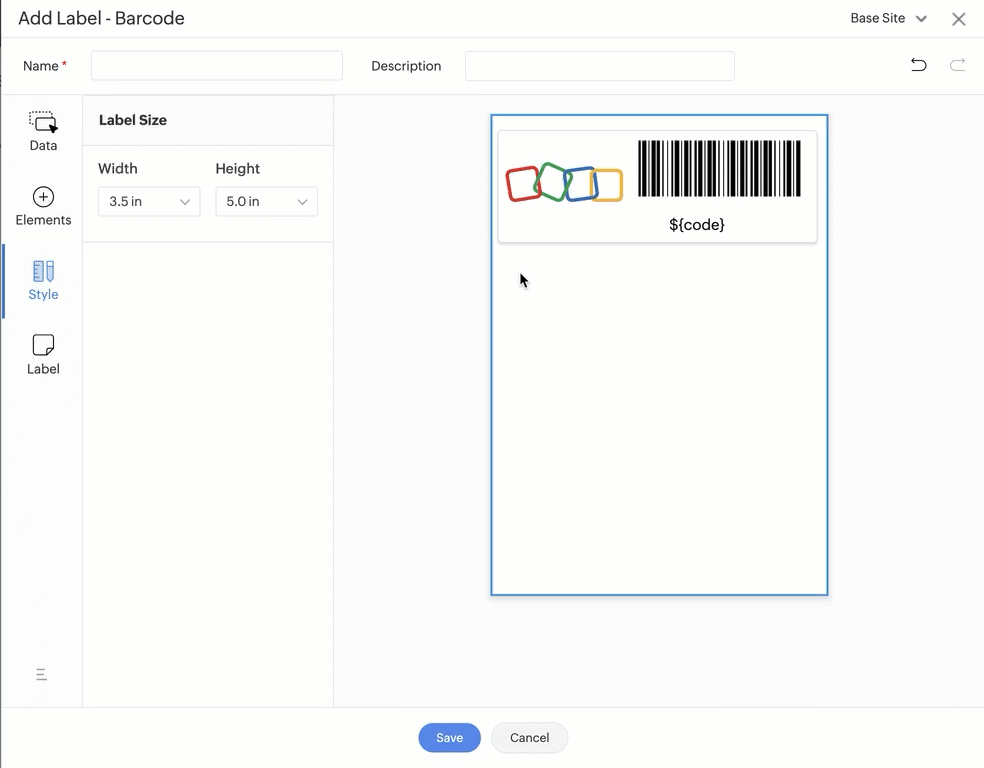
Task: Open the Data panel icon
Action: (43, 123)
